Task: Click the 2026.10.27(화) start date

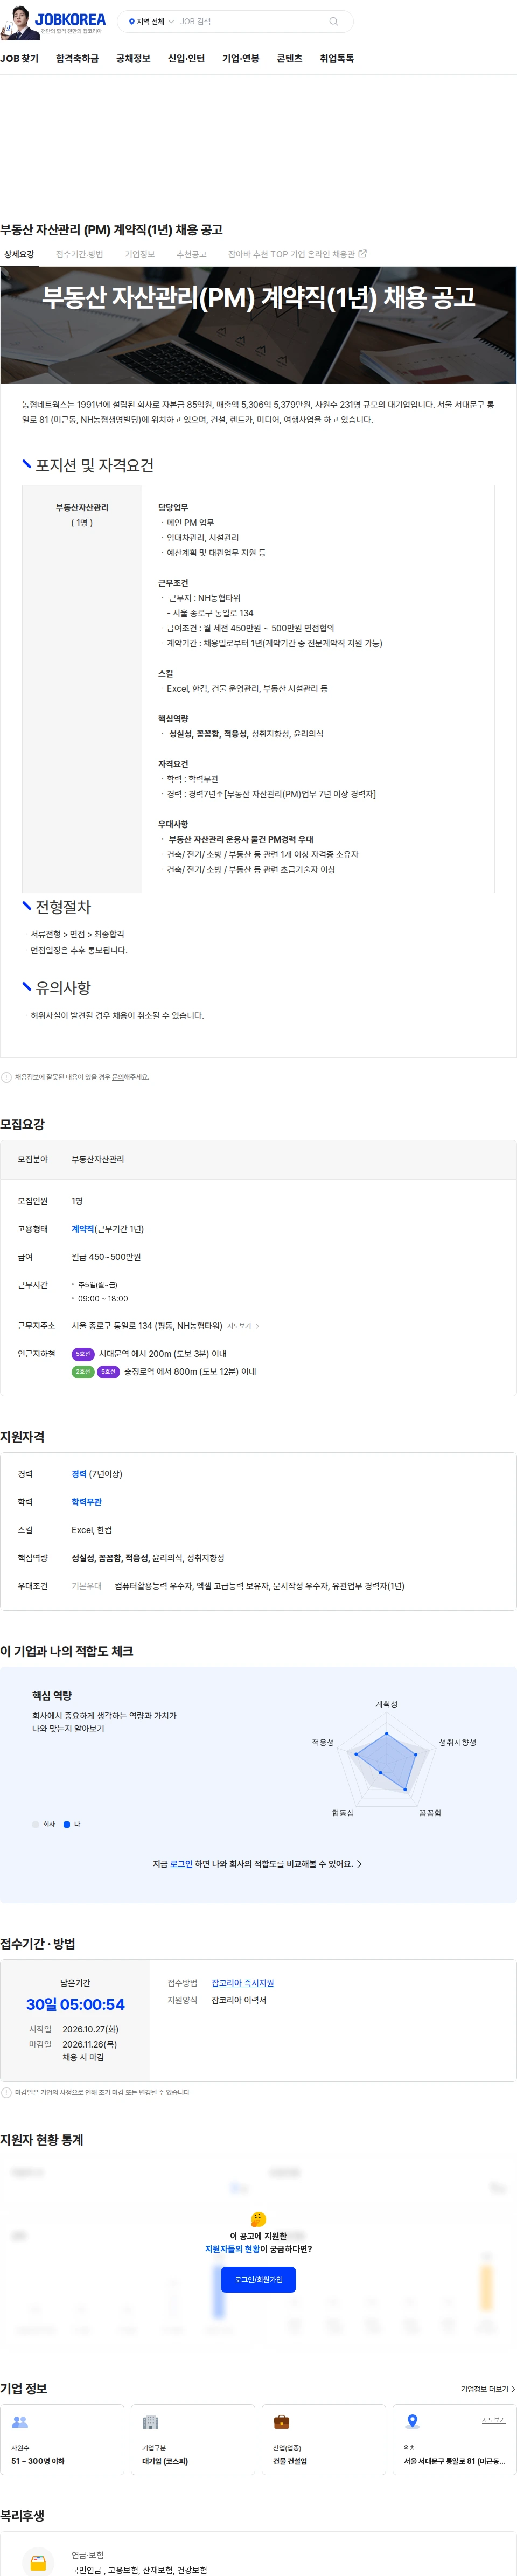Action: click(x=90, y=2029)
